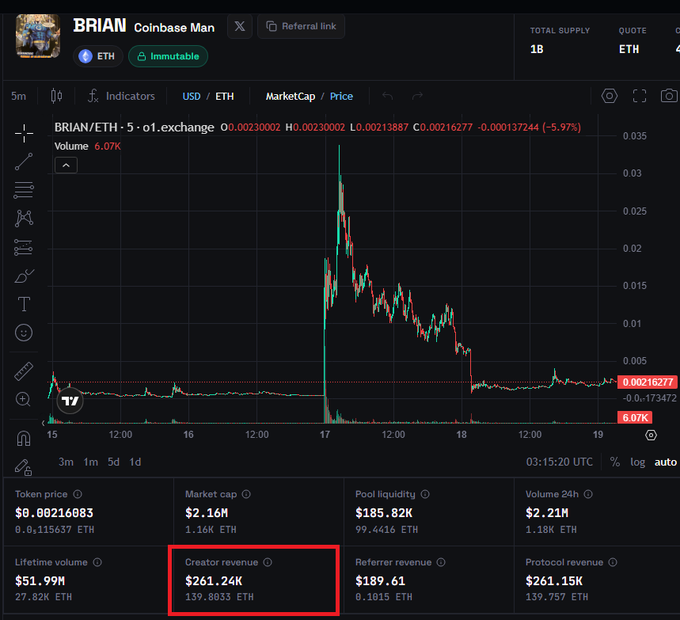680x620 pixels.
Task: Toggle auto scale mode
Action: tap(665, 462)
